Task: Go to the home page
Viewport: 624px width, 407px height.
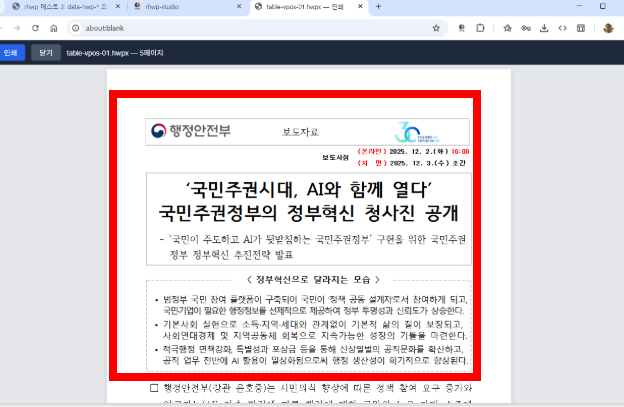Action: [x=54, y=28]
